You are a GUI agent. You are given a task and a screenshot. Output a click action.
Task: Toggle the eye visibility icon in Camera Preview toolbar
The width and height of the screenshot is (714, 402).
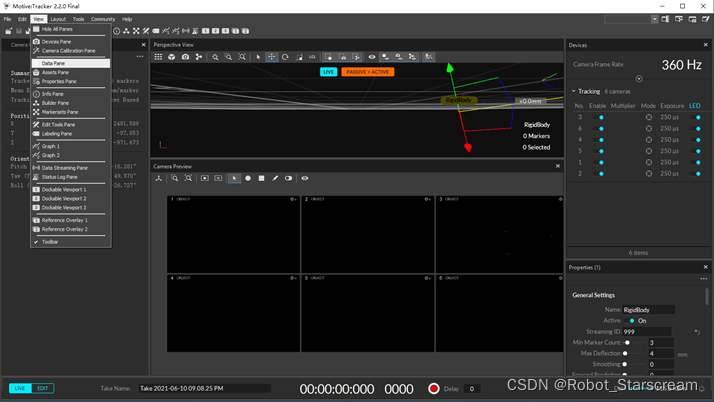pos(305,178)
